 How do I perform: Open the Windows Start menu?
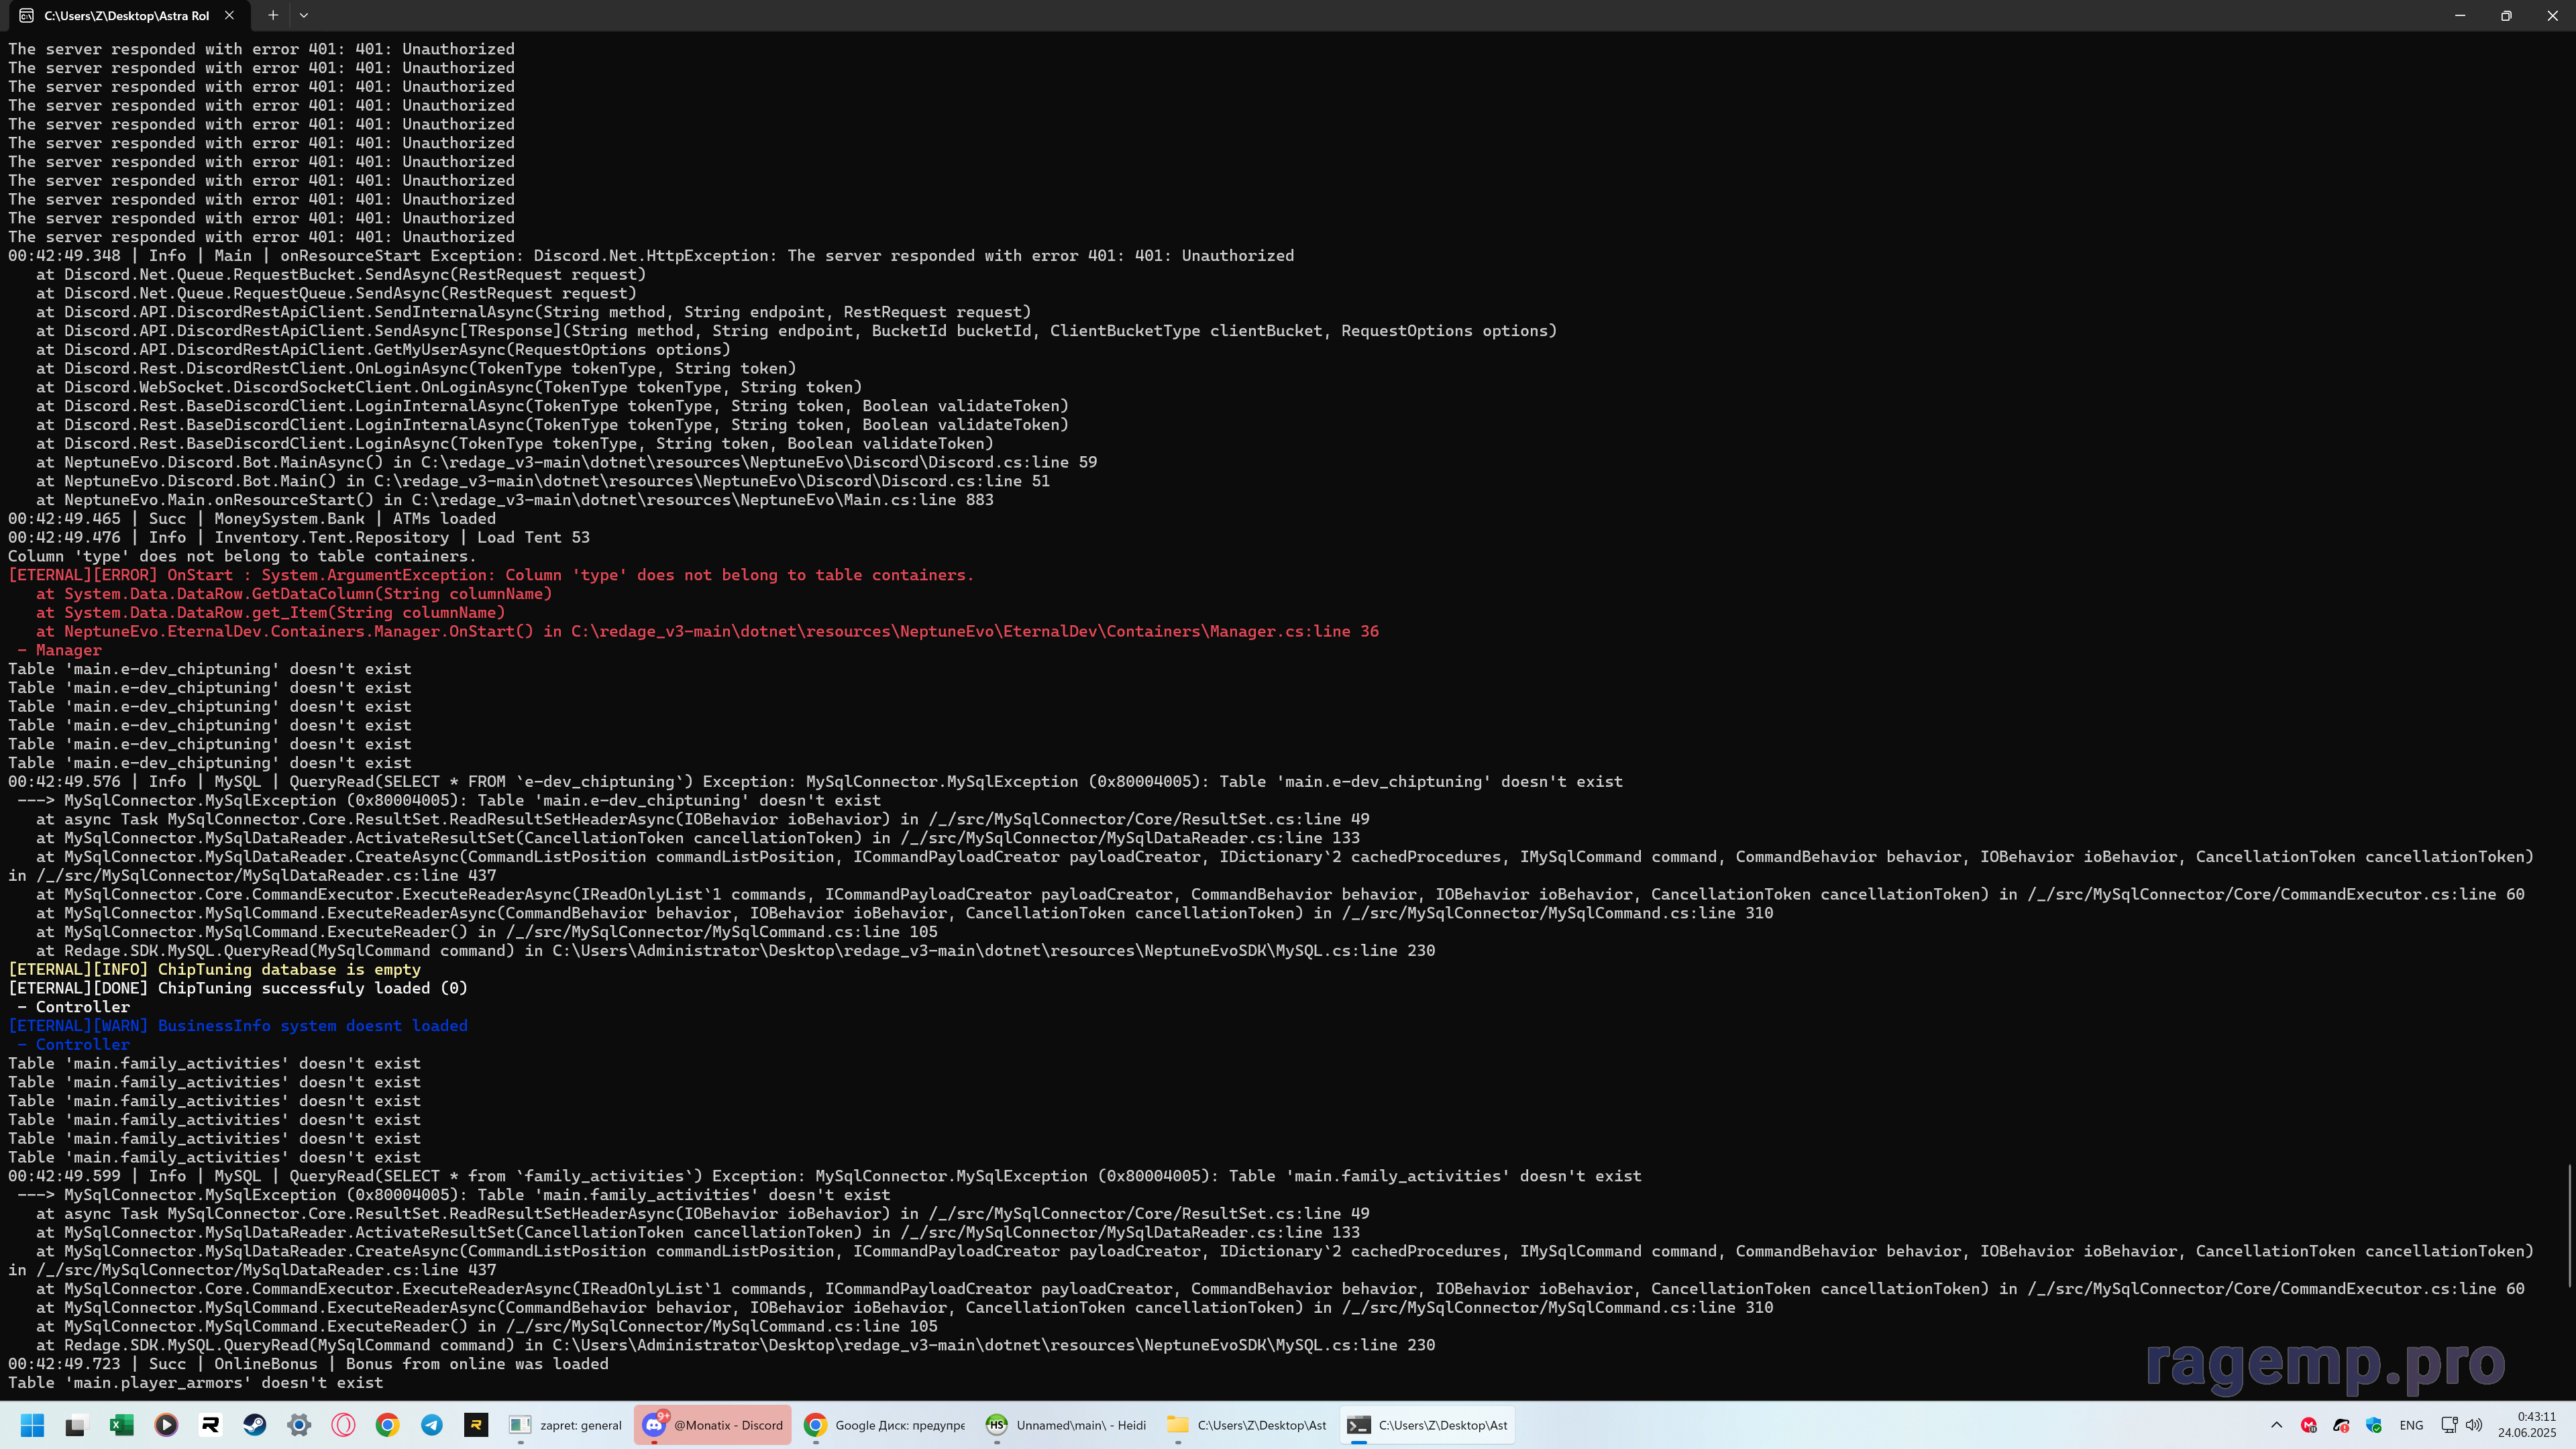[x=32, y=1425]
